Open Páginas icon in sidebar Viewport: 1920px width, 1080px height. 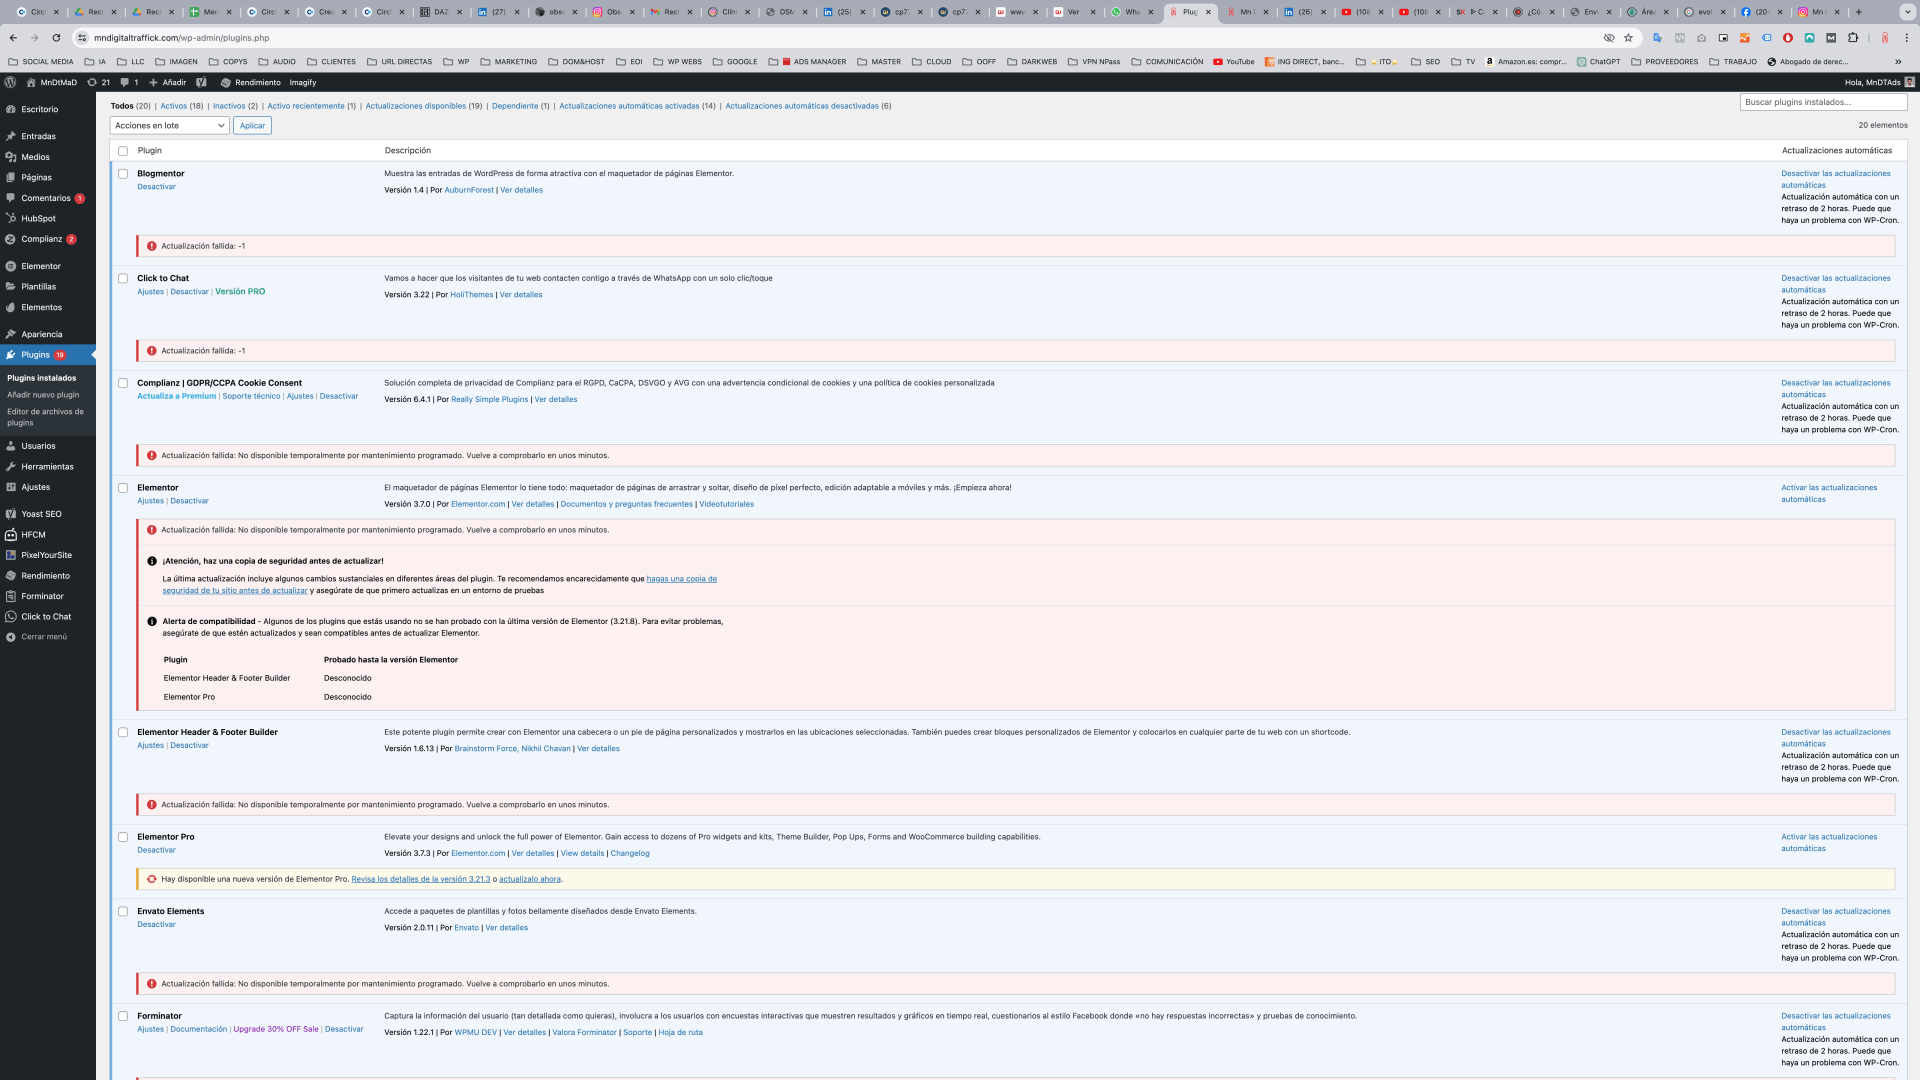(10, 177)
